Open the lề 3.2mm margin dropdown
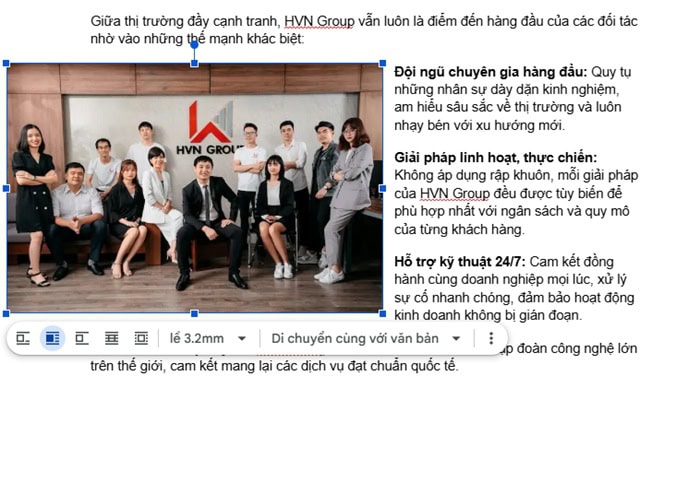Image resolution: width=700 pixels, height=482 pixels. click(208, 339)
